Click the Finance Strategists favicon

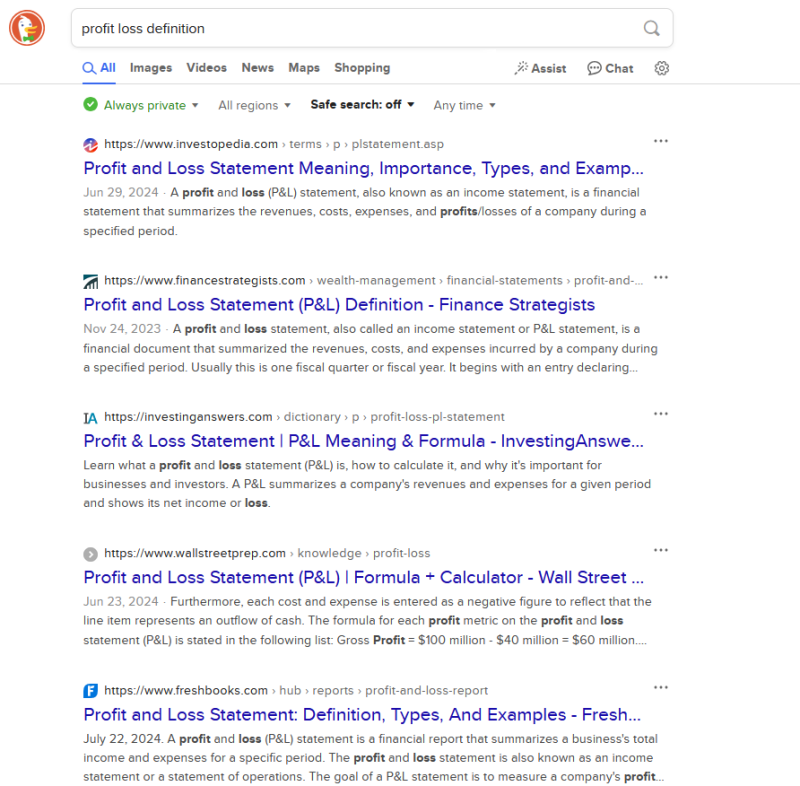point(90,281)
